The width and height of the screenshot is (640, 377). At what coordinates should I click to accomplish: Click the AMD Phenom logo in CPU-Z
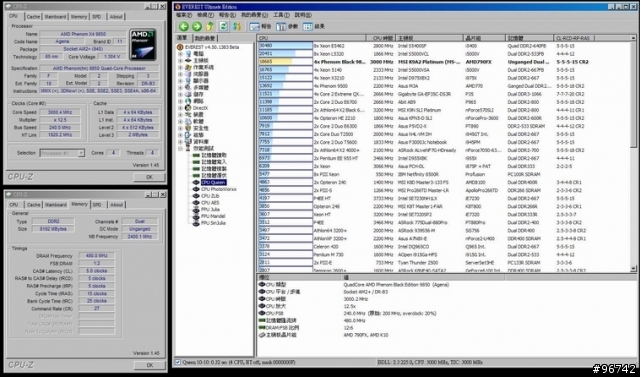click(143, 44)
